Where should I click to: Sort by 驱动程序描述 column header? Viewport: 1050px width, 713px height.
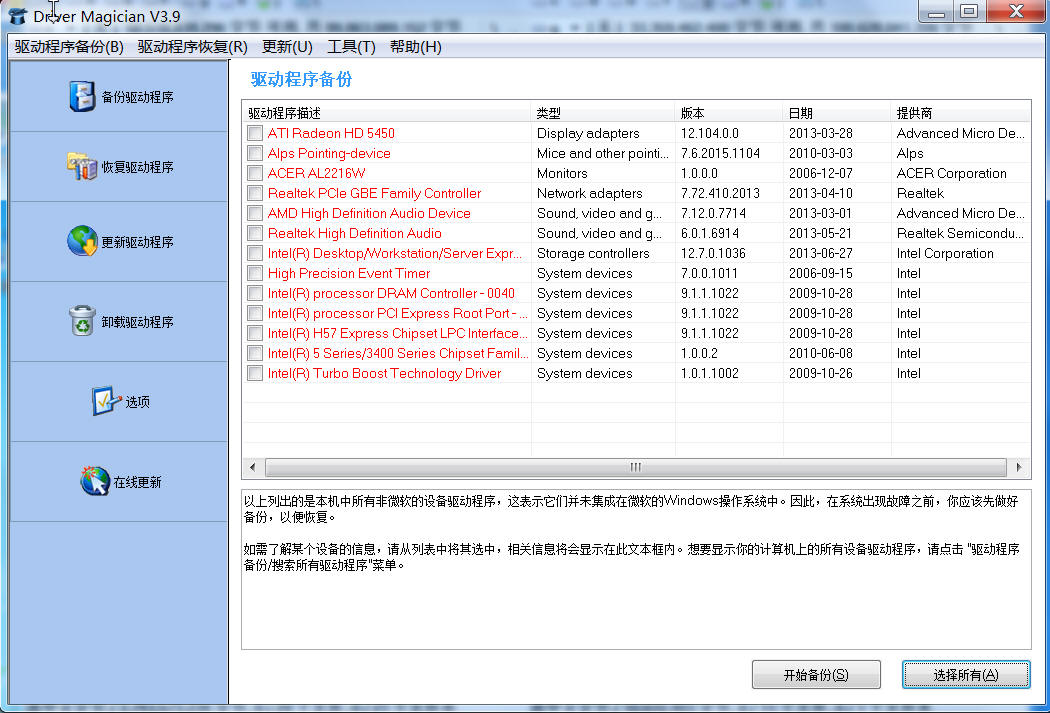[387, 112]
